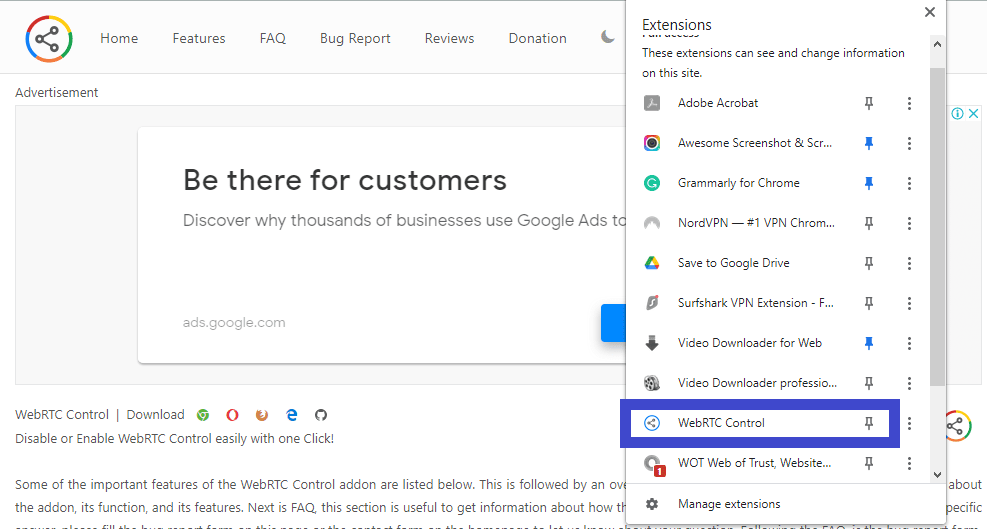Click the Firefox download icon
The height and width of the screenshot is (529, 987).
pos(262,415)
